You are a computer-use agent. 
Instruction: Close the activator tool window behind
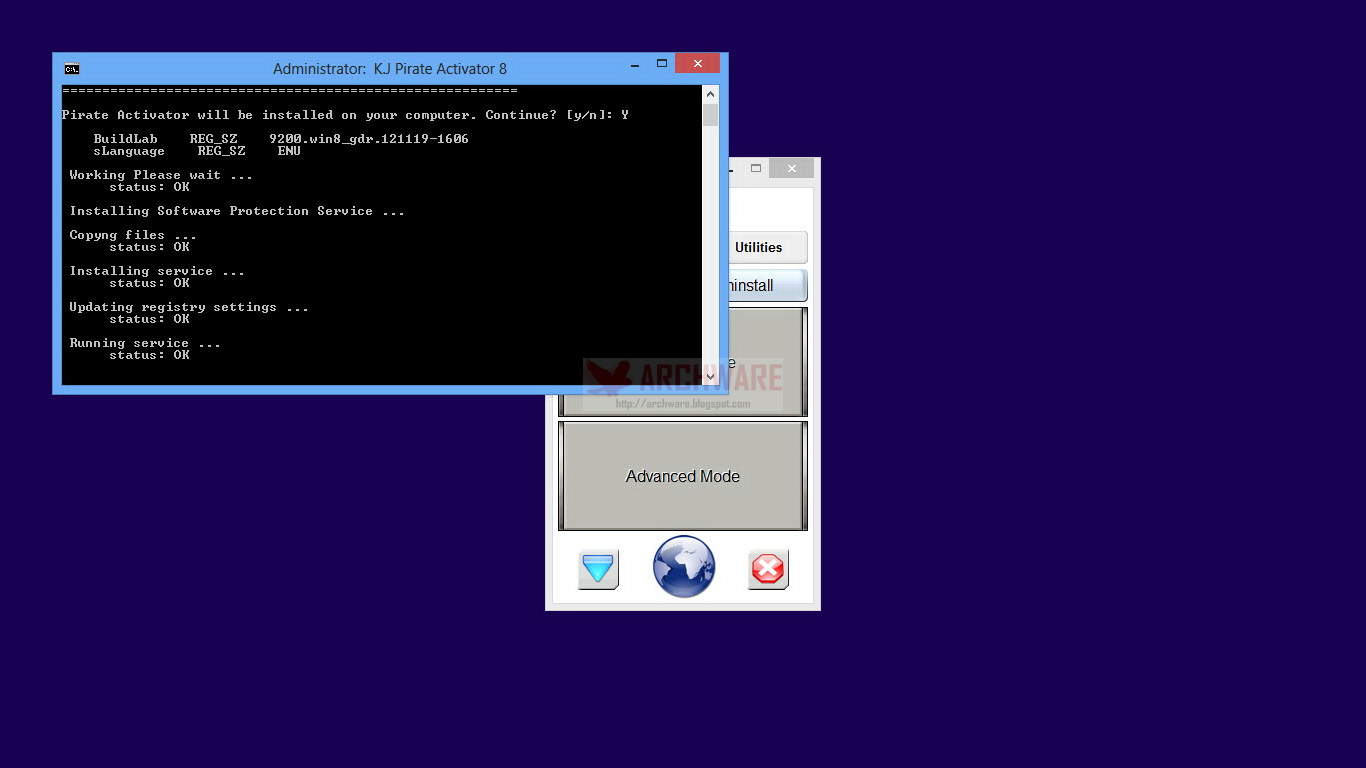pos(791,169)
